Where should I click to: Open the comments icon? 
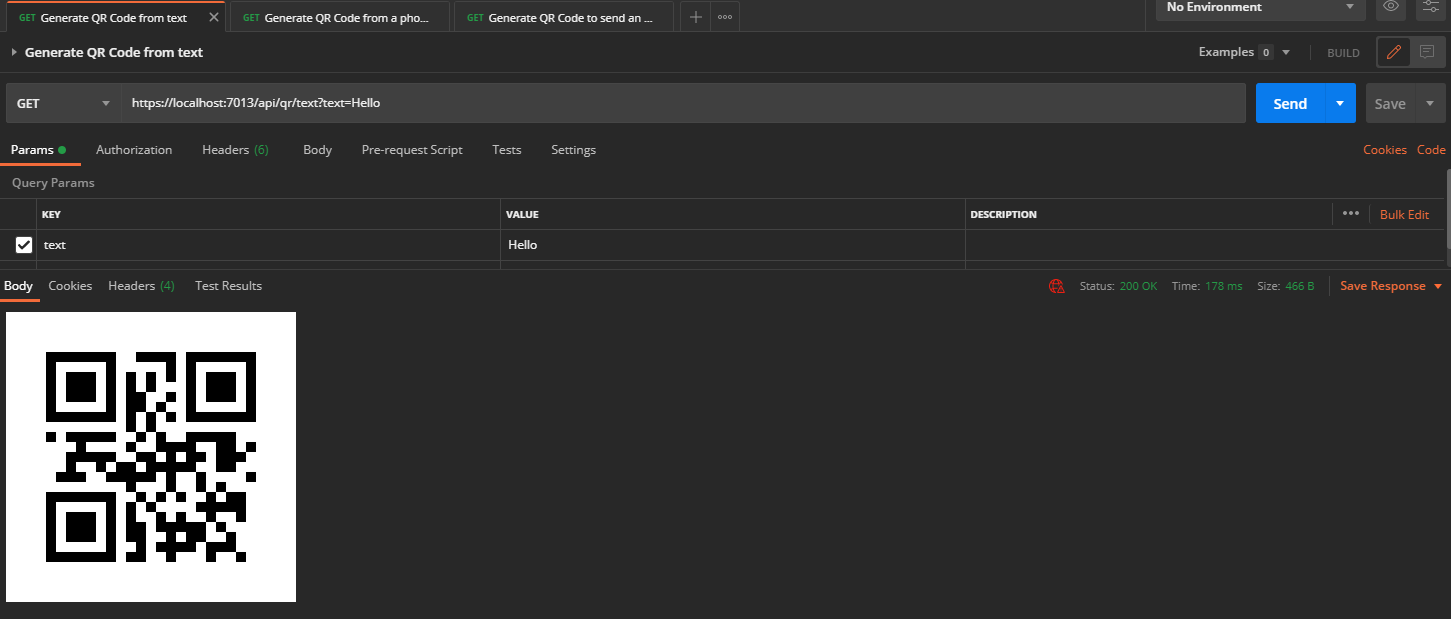point(1427,52)
